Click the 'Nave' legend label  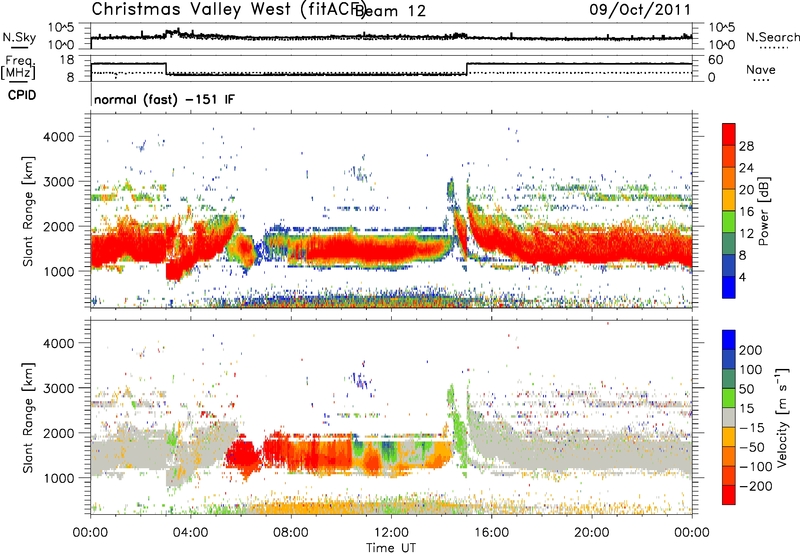click(x=760, y=69)
